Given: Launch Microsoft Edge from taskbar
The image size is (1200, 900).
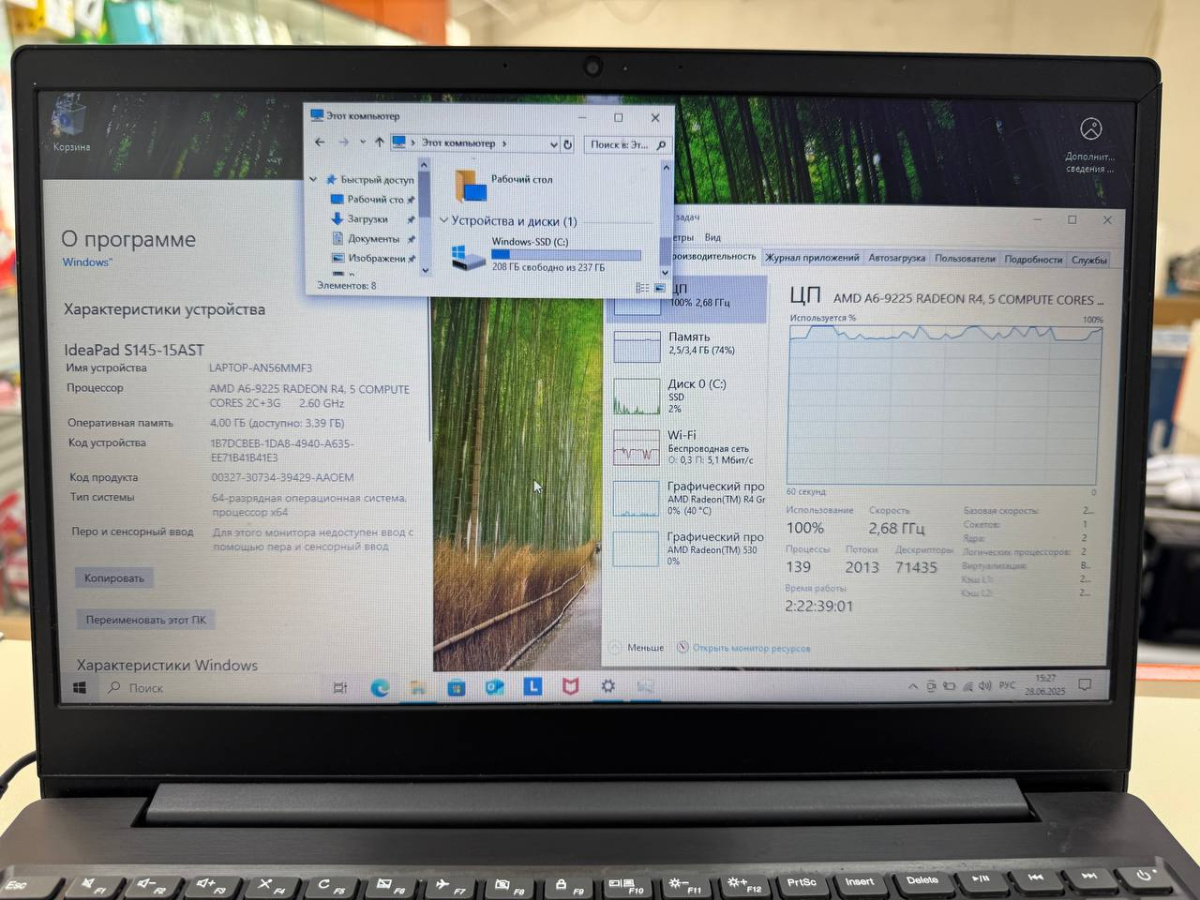Looking at the screenshot, I should click(x=380, y=688).
